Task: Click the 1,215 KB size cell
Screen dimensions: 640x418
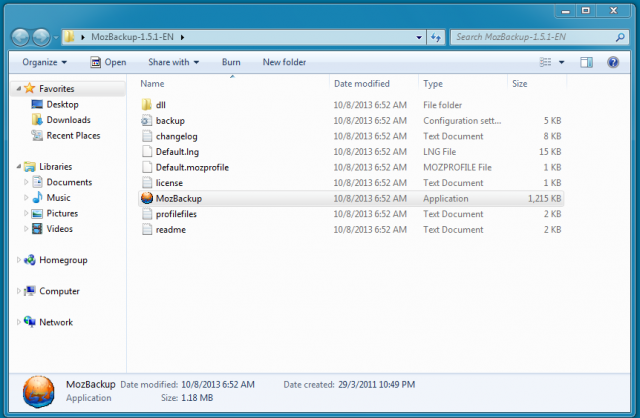Action: coord(544,199)
